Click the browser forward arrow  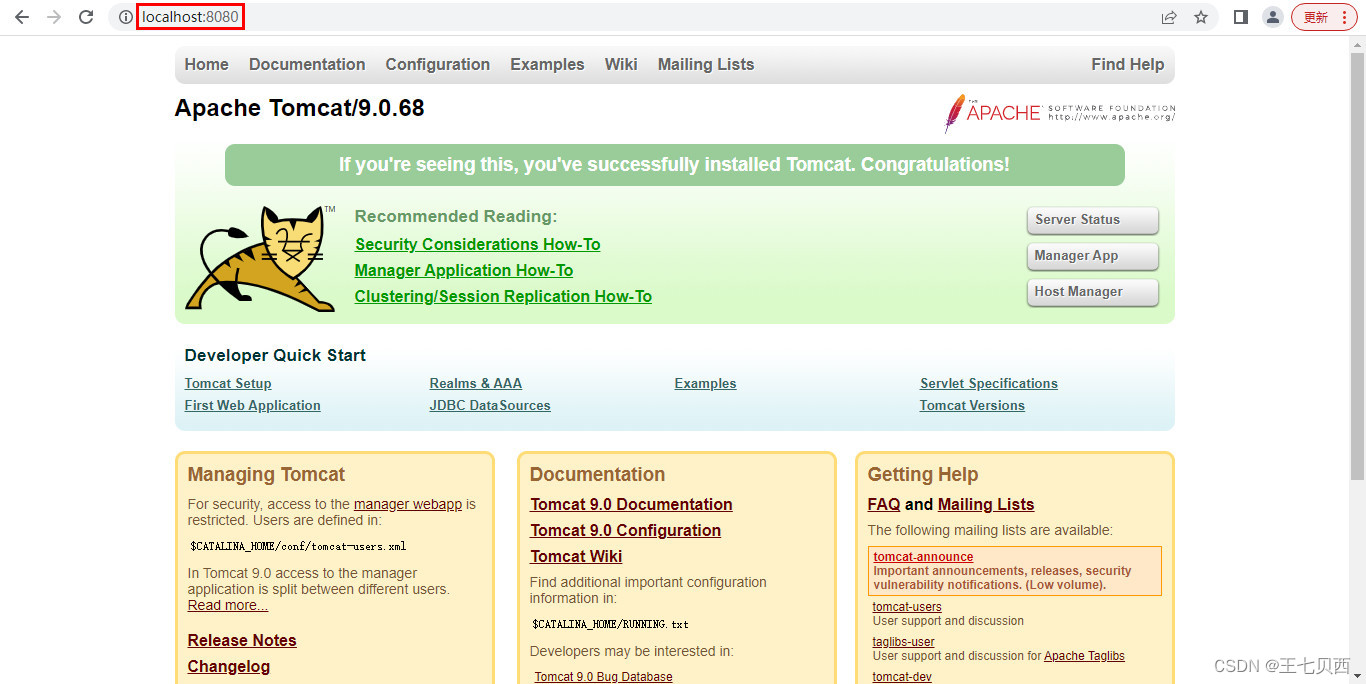click(x=54, y=17)
